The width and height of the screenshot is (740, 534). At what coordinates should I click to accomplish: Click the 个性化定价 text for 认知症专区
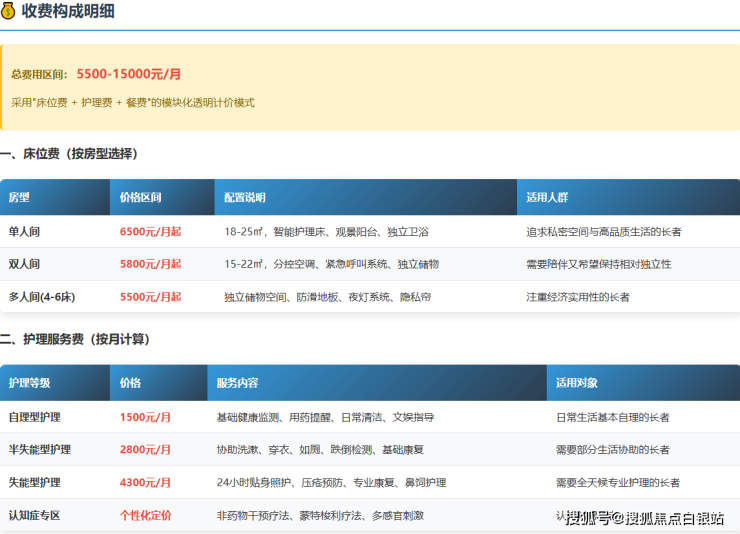tap(145, 516)
